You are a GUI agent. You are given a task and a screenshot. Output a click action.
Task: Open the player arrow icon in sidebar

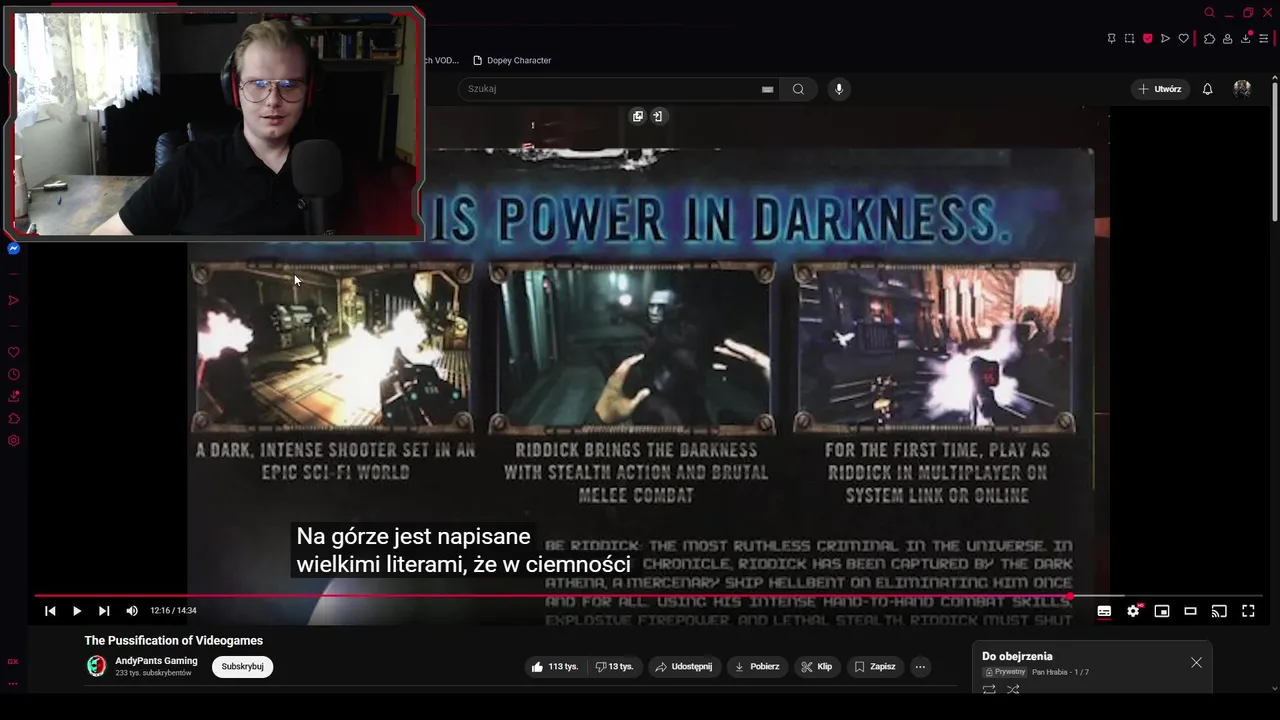14,300
